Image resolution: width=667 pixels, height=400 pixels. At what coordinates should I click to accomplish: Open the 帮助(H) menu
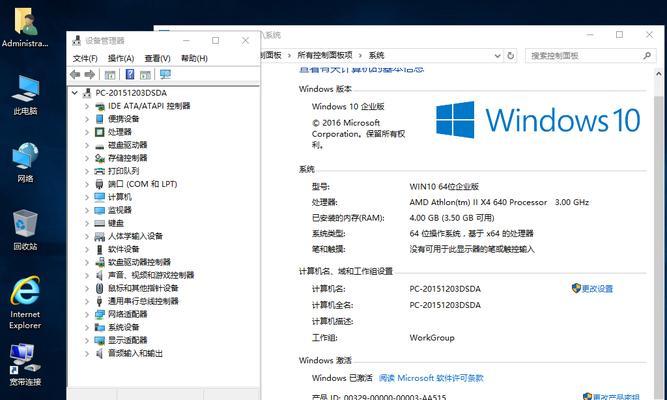(194, 58)
